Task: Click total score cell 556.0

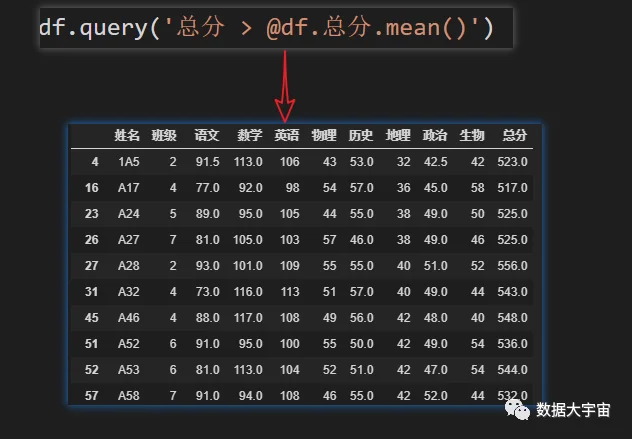Action: click(x=512, y=266)
